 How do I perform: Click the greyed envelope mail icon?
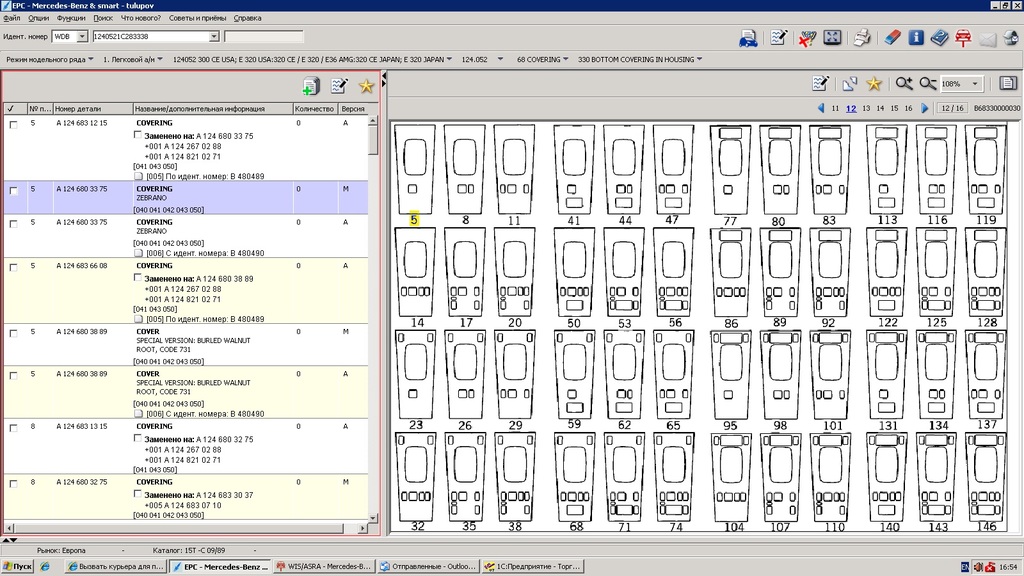click(x=987, y=39)
